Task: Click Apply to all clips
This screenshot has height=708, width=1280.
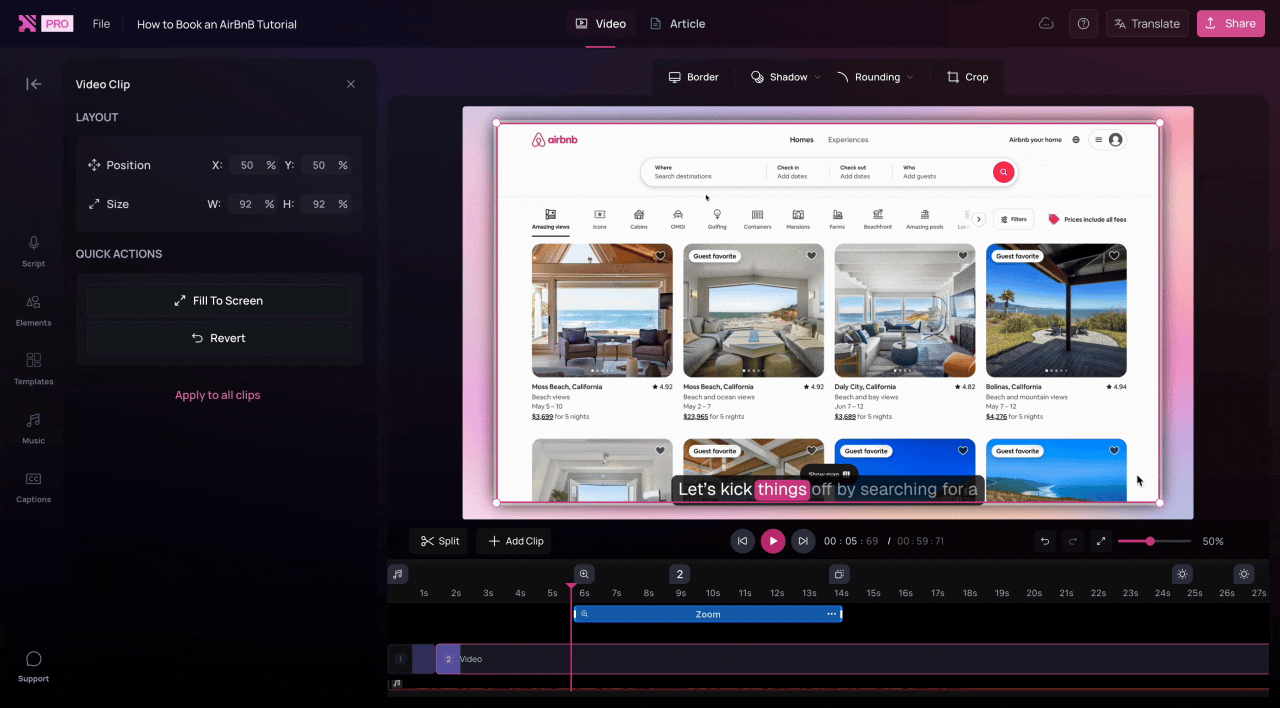Action: [x=218, y=394]
